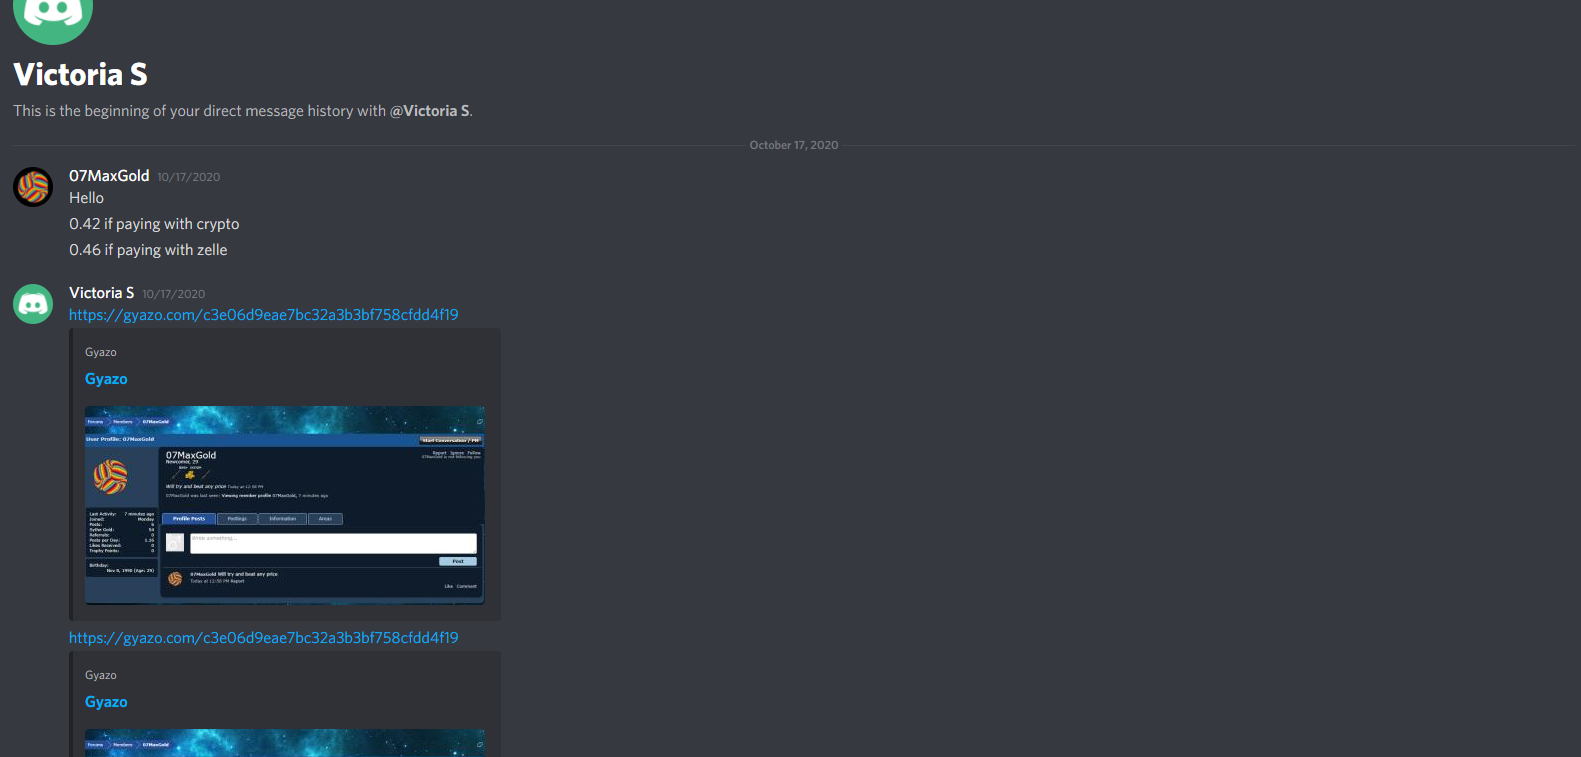The height and width of the screenshot is (757, 1581).
Task: Open 07MaxGold's profile avatar beside the Hello message
Action: 33,187
